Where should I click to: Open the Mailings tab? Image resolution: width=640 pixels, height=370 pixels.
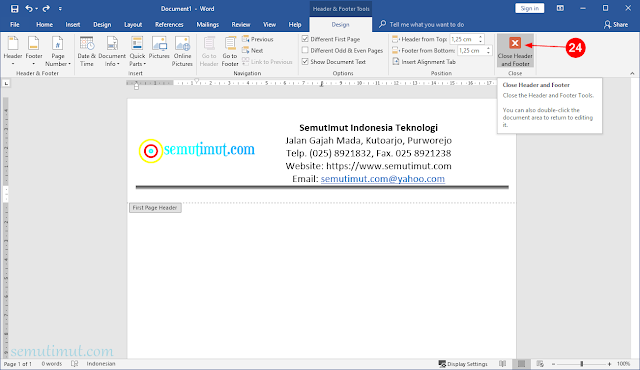(x=208, y=24)
